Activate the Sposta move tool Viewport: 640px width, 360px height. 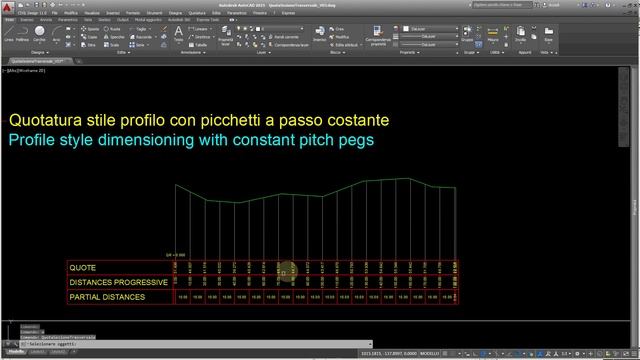point(90,29)
